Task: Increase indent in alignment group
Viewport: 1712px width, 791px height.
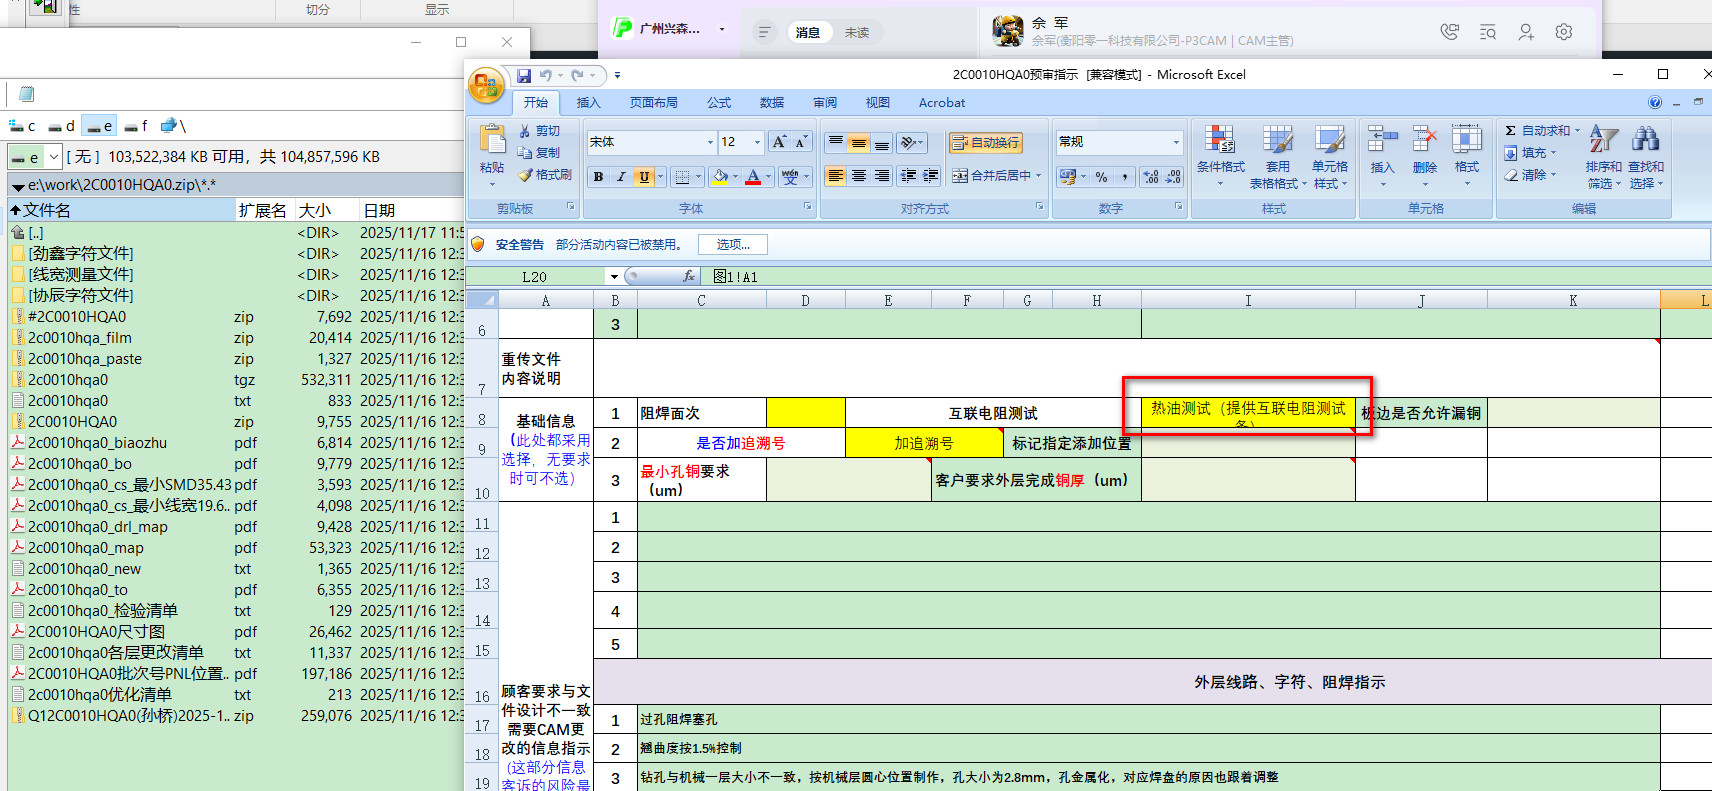Action: pos(931,176)
